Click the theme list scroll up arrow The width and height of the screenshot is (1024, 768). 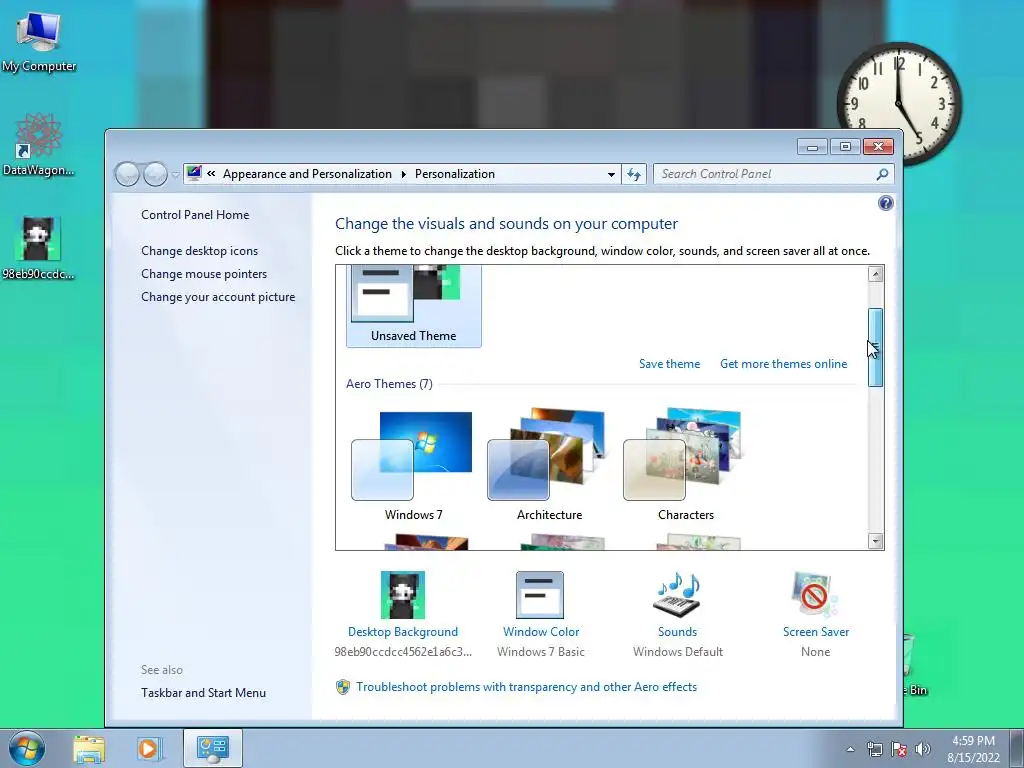click(876, 274)
